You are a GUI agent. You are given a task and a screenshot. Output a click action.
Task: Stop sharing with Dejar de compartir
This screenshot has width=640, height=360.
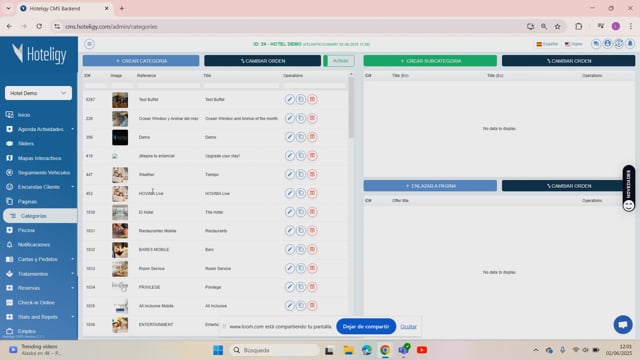click(x=366, y=327)
